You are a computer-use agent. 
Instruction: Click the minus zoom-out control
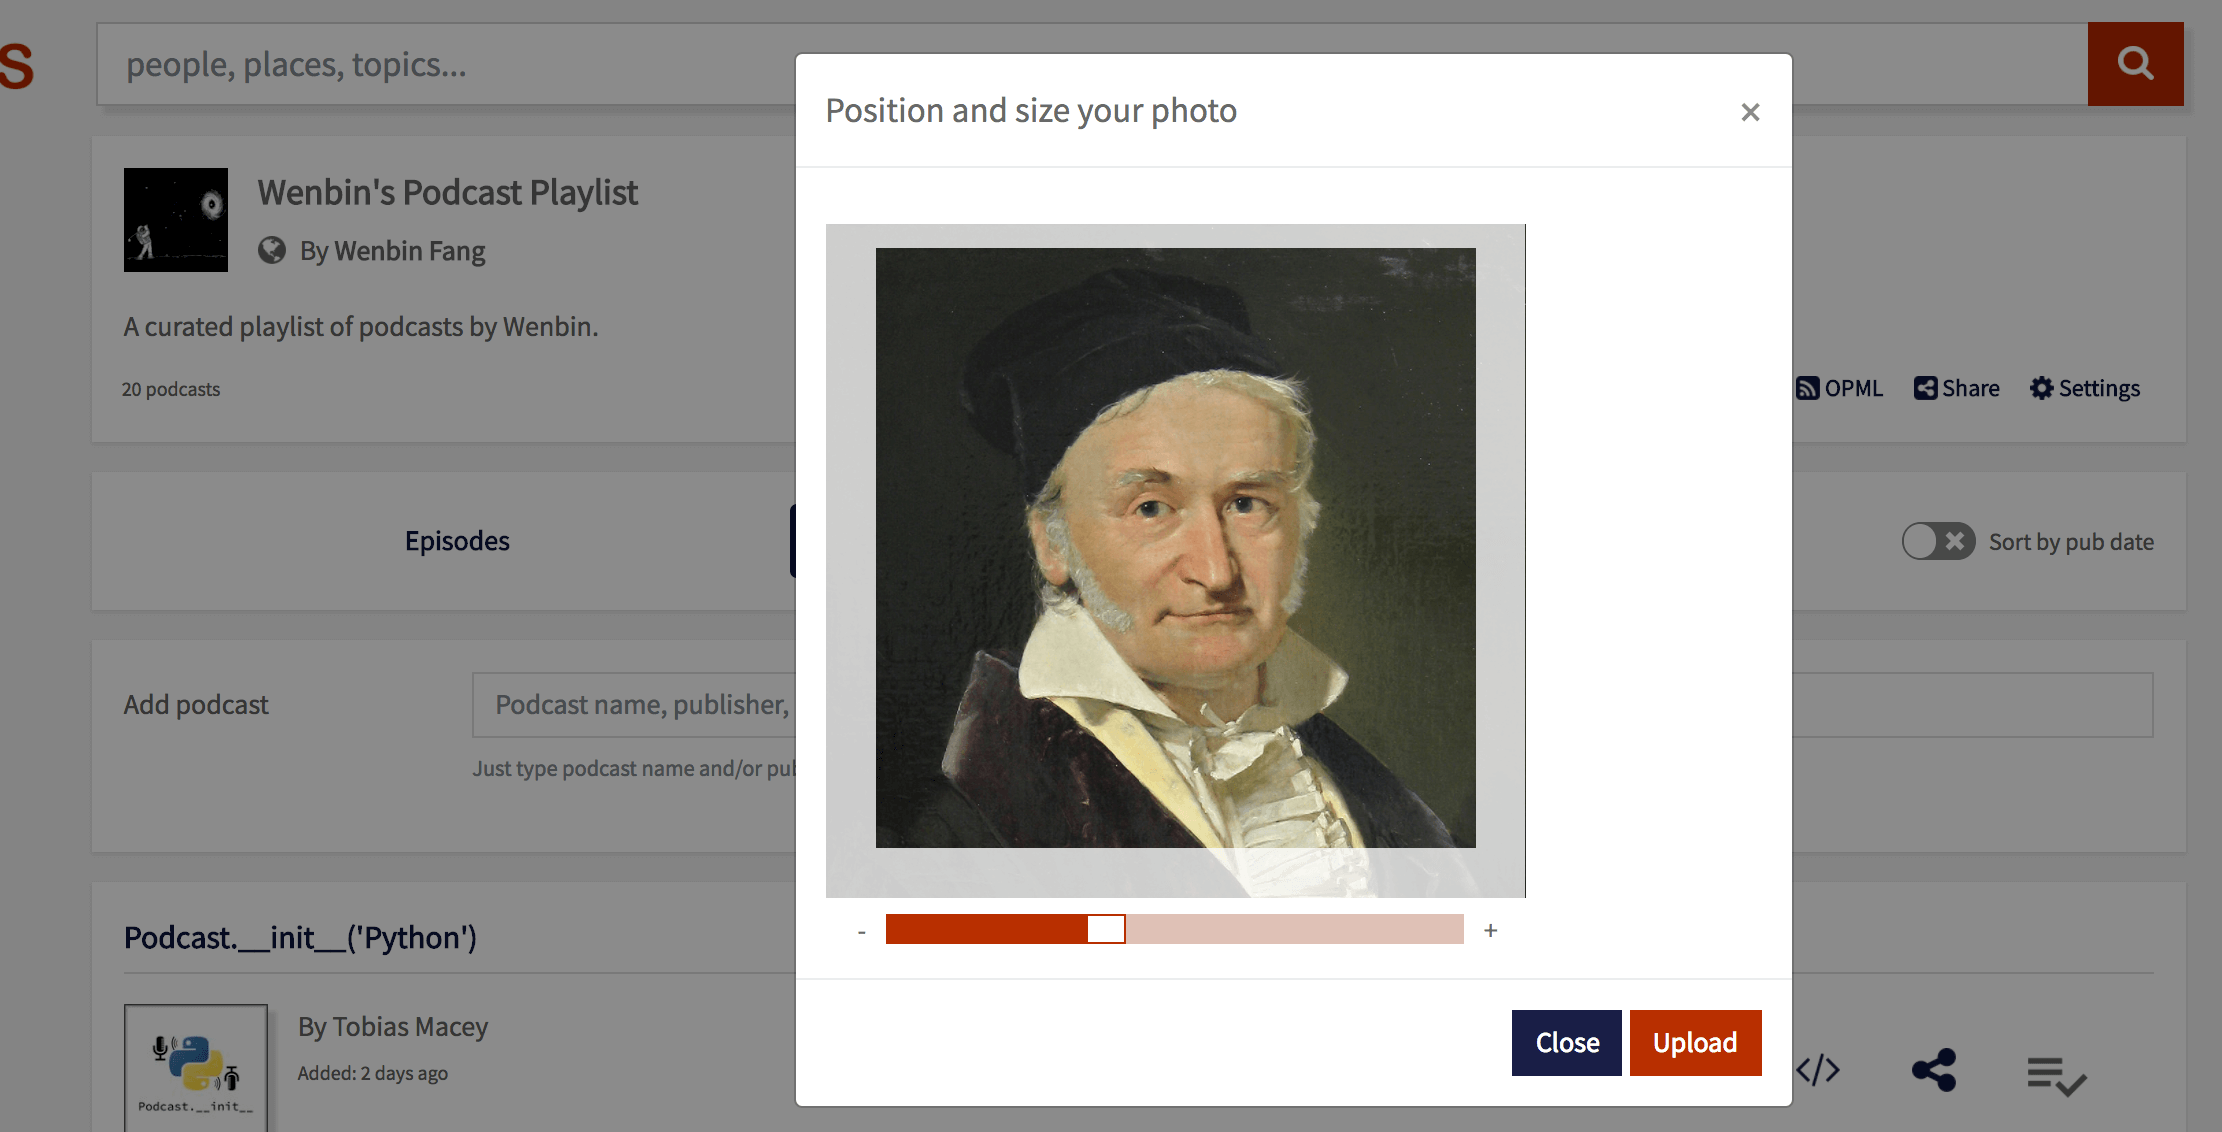coord(861,931)
